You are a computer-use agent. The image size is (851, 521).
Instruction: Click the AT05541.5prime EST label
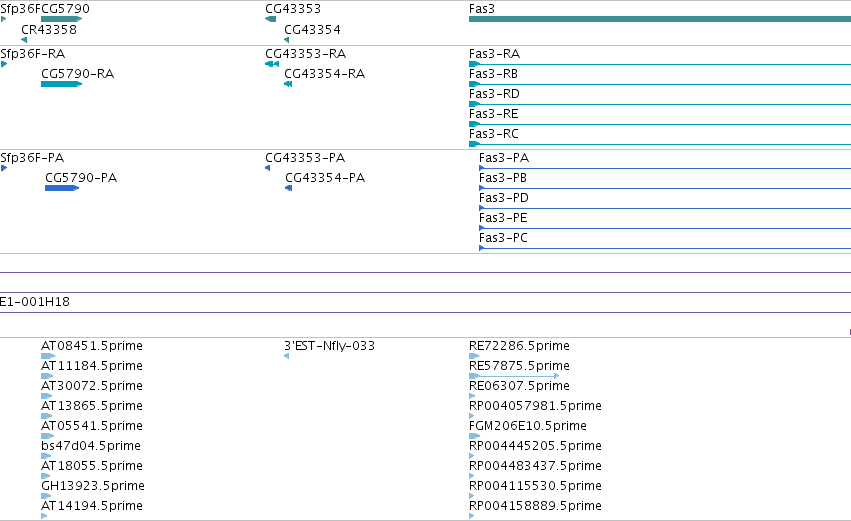(x=92, y=427)
